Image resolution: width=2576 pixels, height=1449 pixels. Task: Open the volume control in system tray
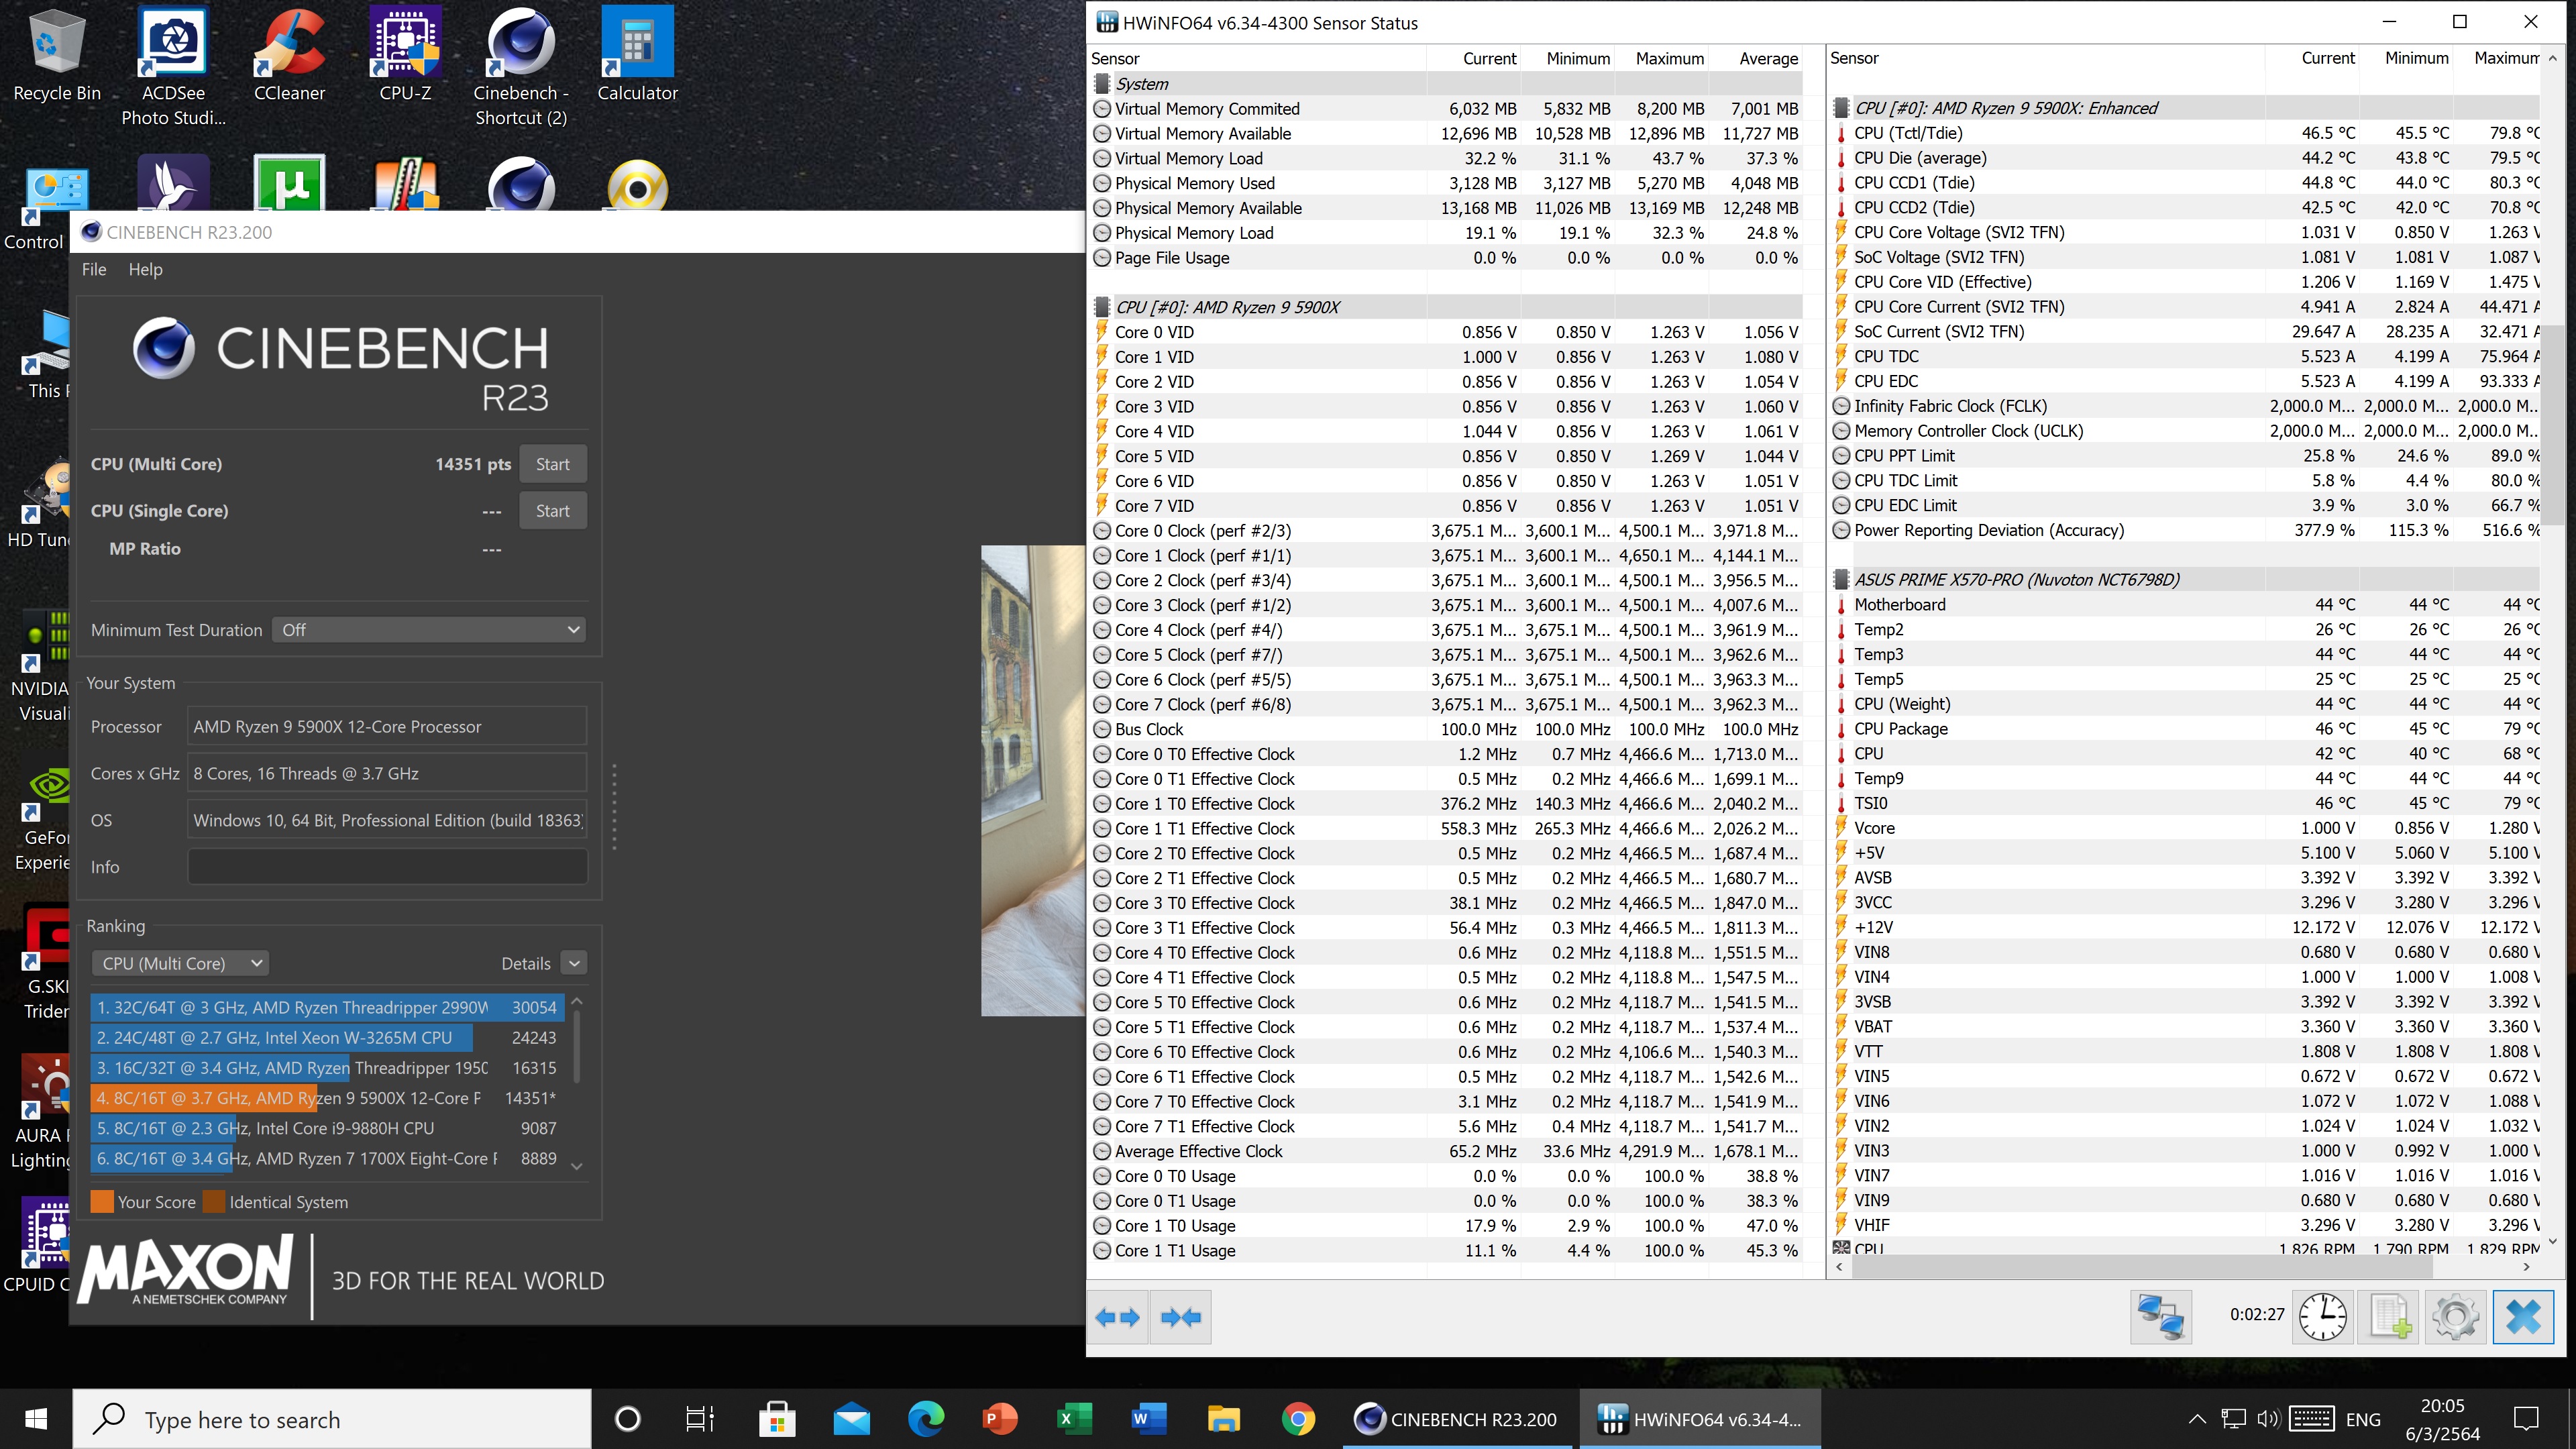pos(2268,1419)
